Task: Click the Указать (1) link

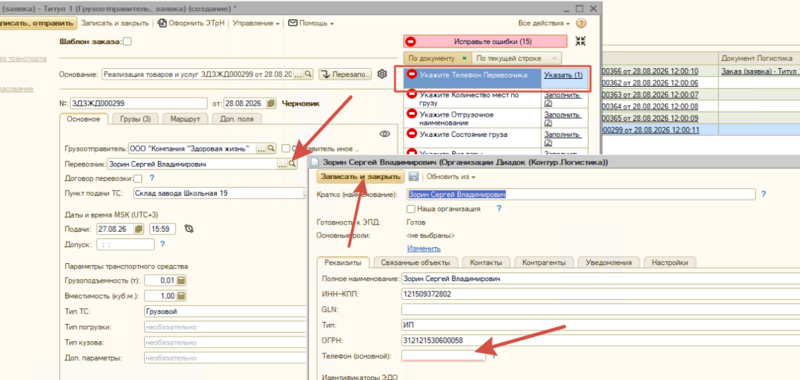Action: (x=563, y=75)
